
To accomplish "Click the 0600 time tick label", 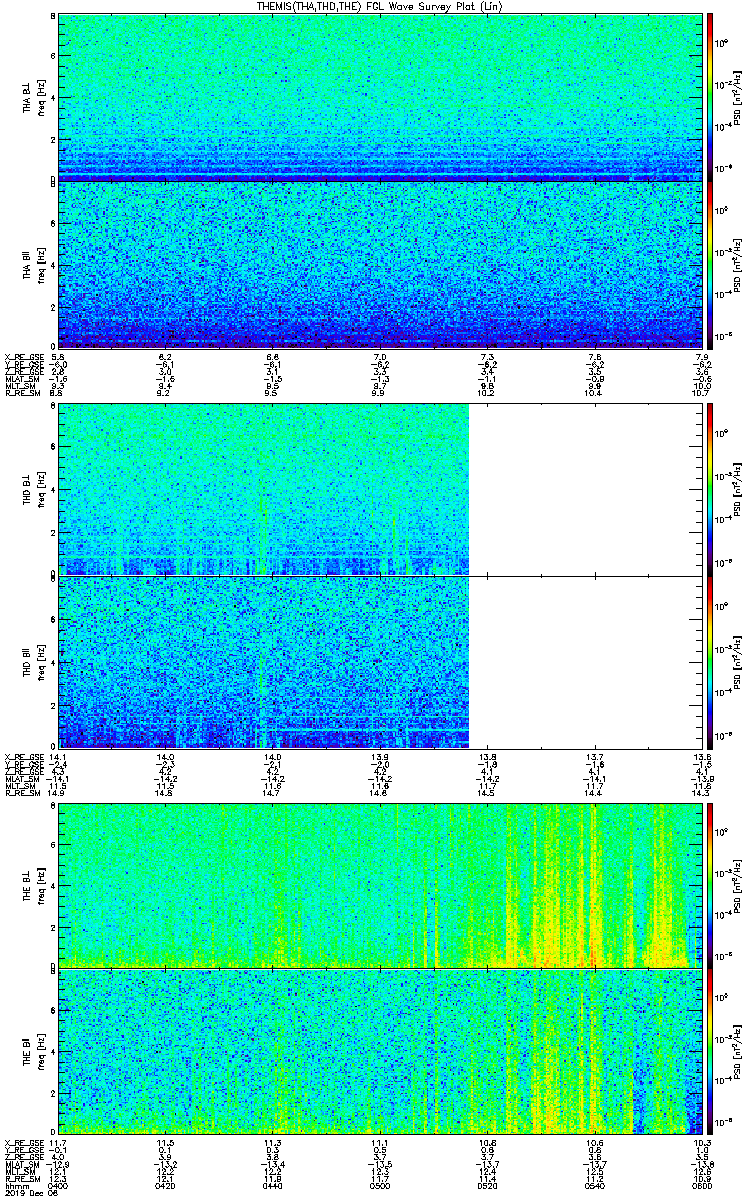I will click(x=700, y=1186).
